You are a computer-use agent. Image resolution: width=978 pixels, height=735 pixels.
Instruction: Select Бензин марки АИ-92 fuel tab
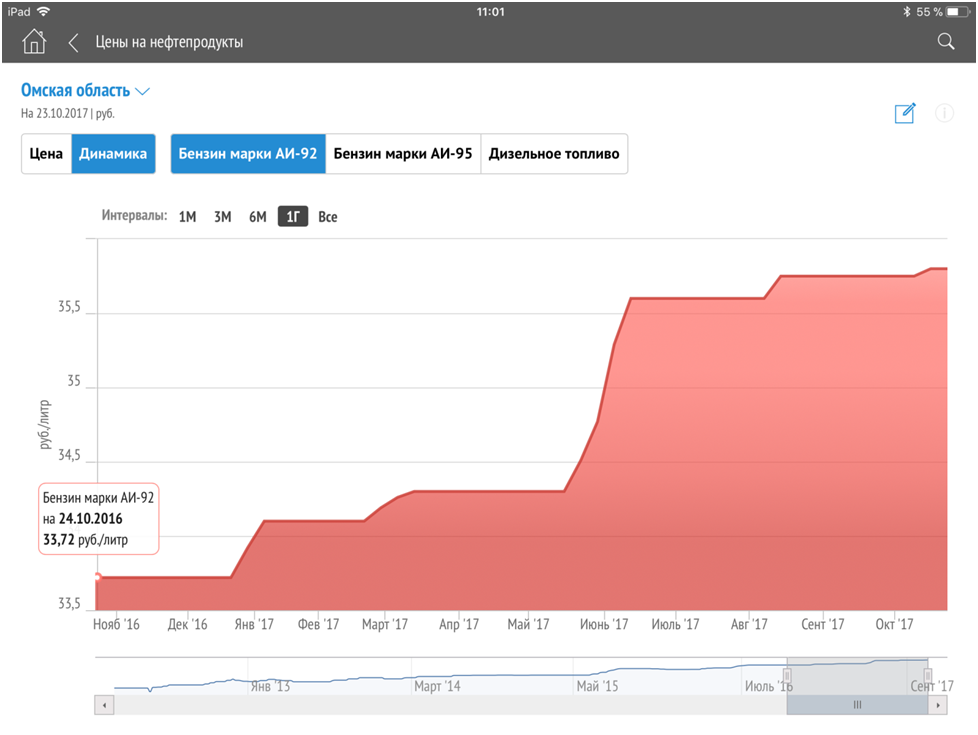248,154
